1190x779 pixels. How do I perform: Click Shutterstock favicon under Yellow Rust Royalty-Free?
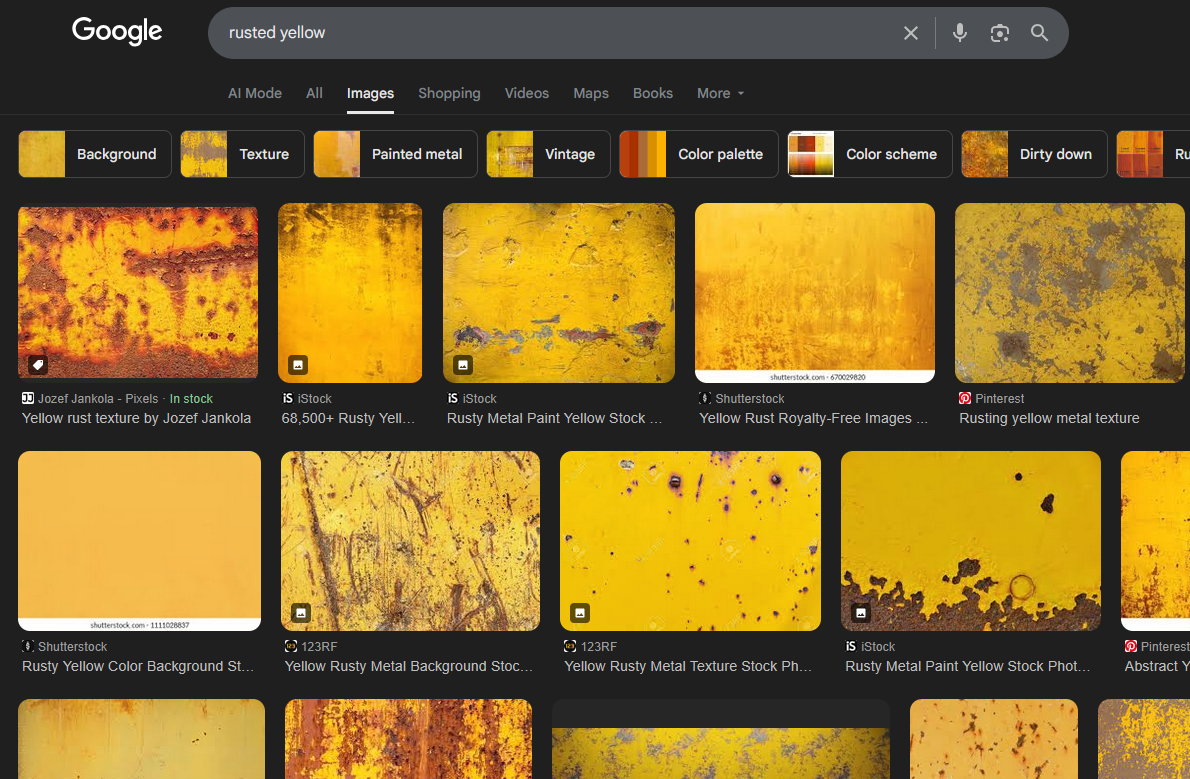[705, 398]
